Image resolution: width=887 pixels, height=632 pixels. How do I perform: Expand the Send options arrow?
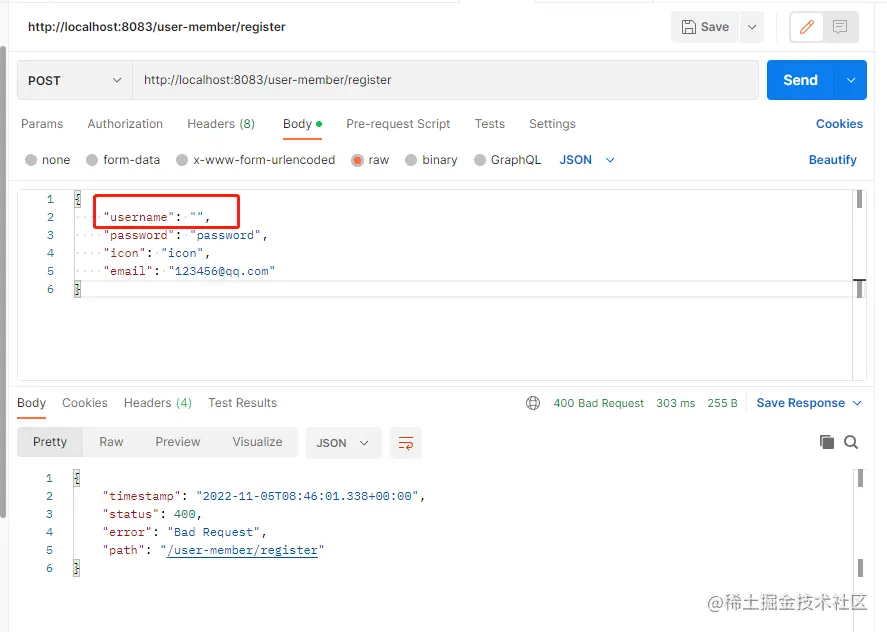pyautogui.click(x=851, y=80)
